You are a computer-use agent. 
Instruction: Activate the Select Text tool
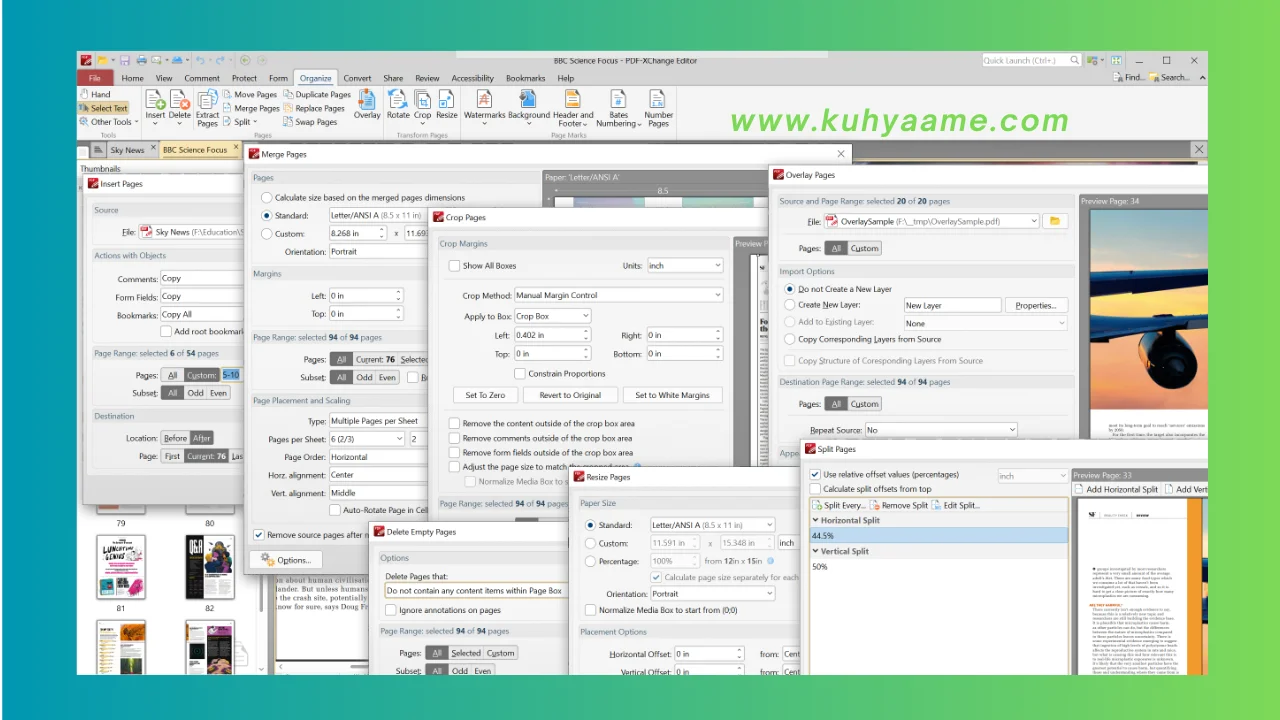104,108
